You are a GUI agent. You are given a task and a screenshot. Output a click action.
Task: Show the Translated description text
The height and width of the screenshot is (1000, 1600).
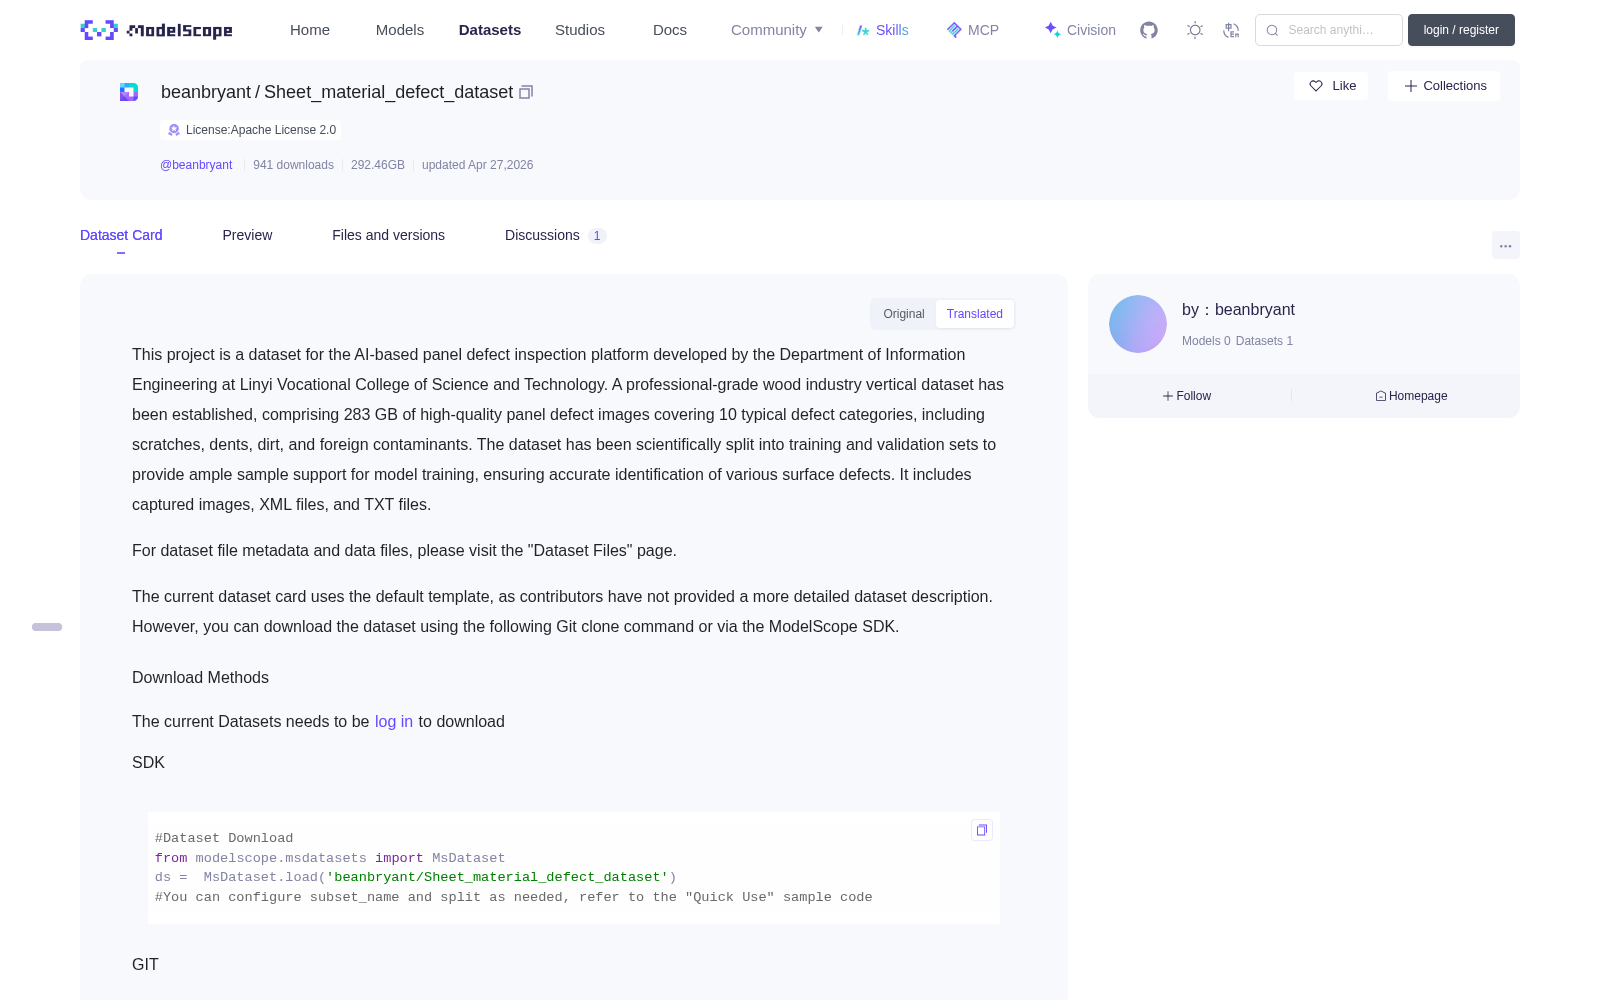click(975, 314)
